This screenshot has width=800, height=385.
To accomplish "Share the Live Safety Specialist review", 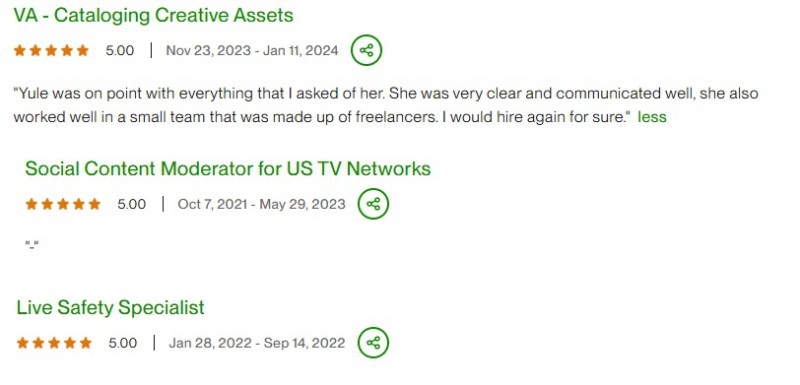I will point(373,343).
